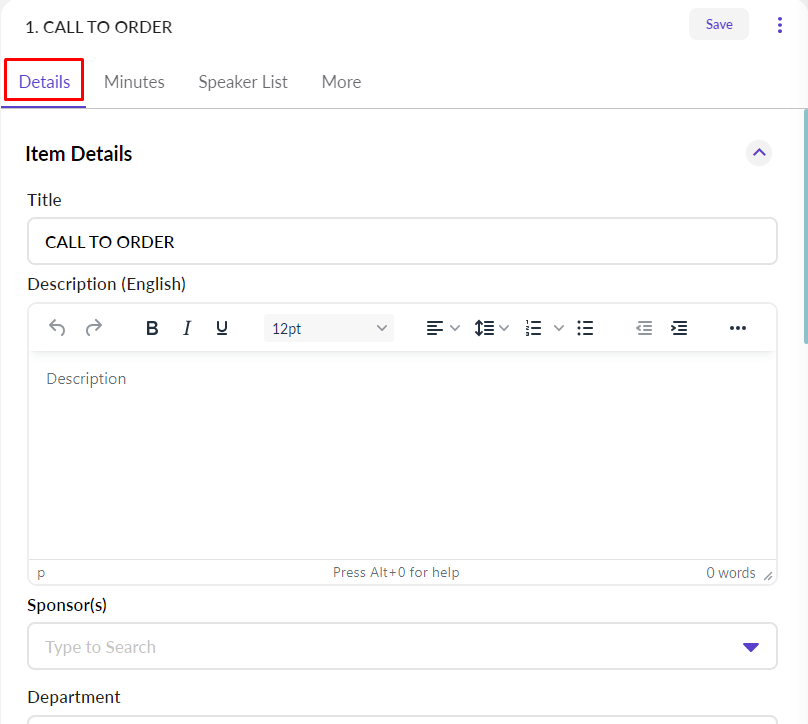This screenshot has height=724, width=808.
Task: Open the text alignment dropdown
Action: click(x=442, y=328)
